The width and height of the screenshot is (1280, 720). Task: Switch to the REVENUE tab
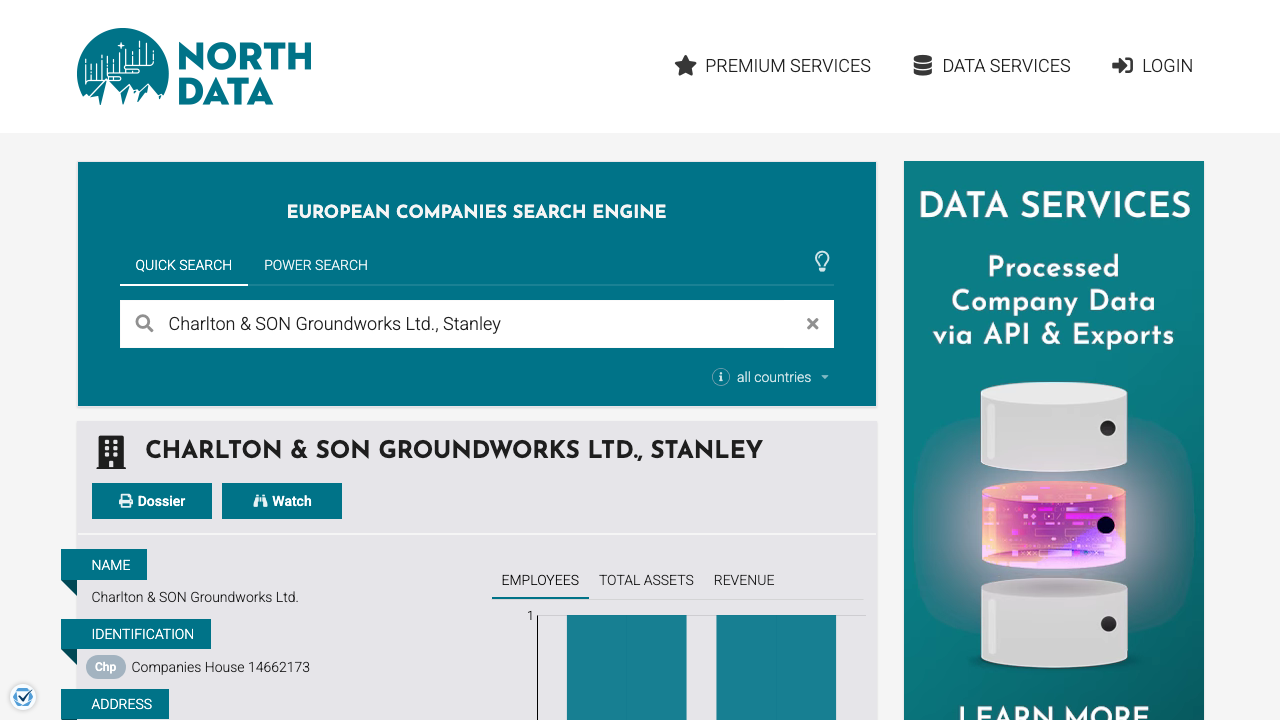(744, 580)
